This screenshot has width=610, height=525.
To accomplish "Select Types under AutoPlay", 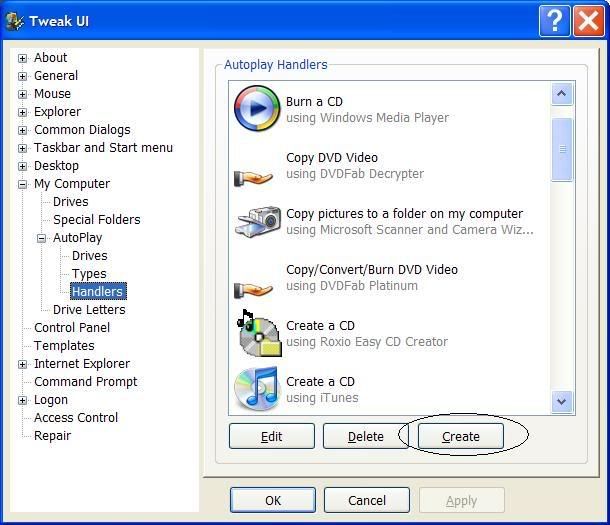I will point(89,274).
